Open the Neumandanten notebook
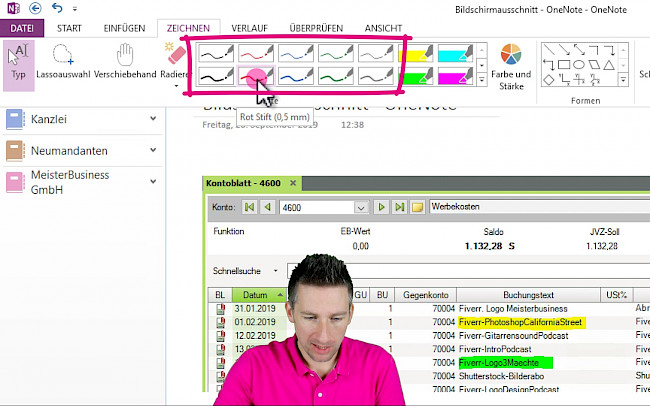650x406 pixels. pyautogui.click(x=69, y=151)
